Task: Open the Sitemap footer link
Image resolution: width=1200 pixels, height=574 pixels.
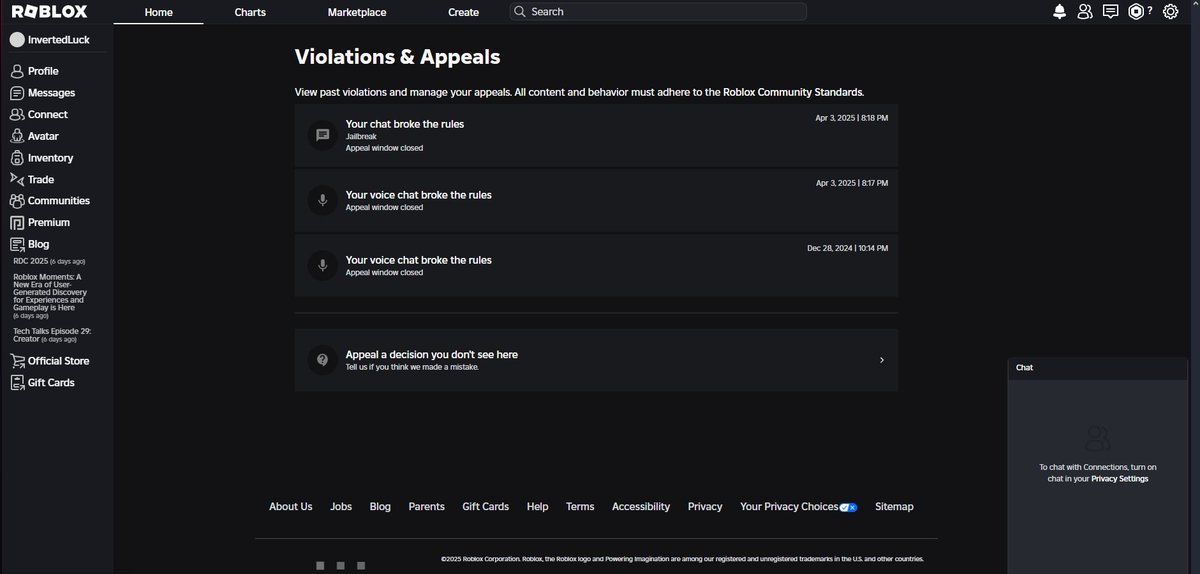Action: tap(894, 507)
